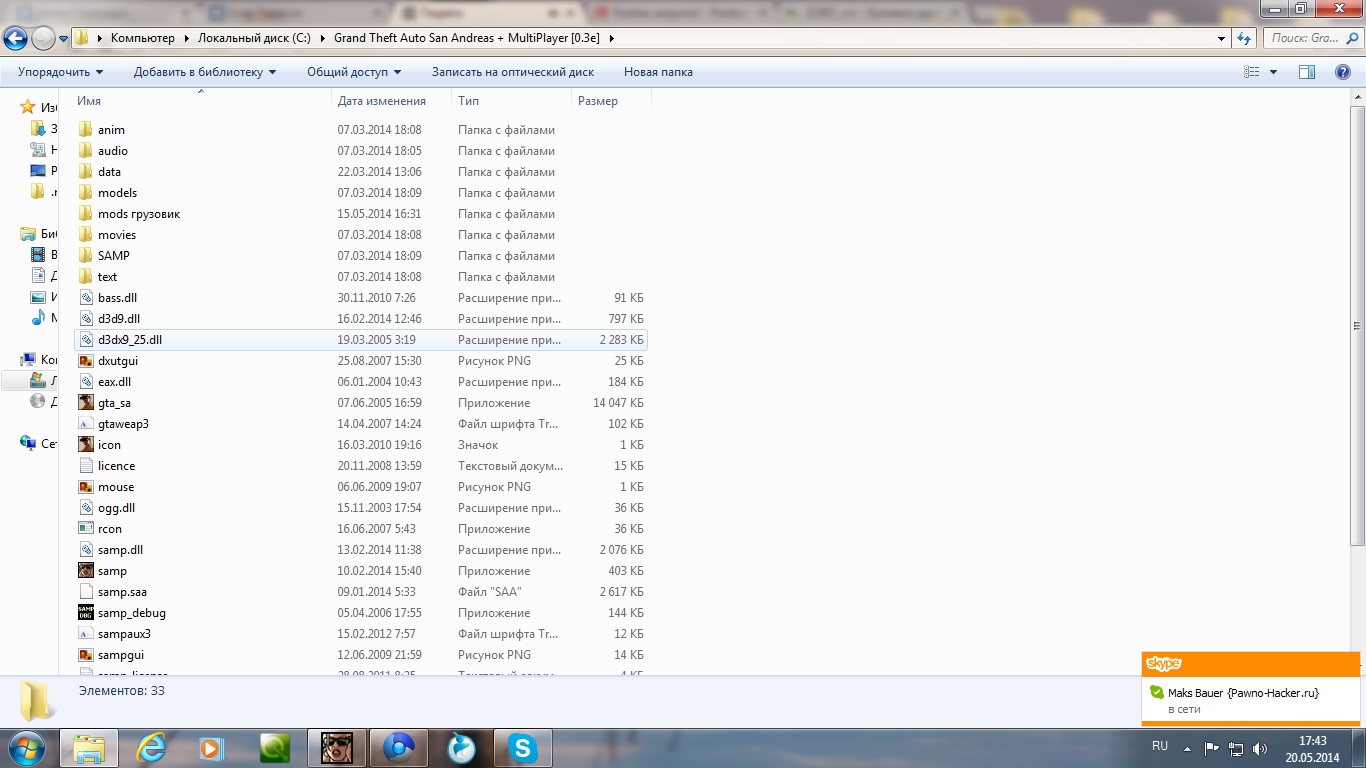1366x768 pixels.
Task: Select the mods грузовик folder name
Action: 139,214
